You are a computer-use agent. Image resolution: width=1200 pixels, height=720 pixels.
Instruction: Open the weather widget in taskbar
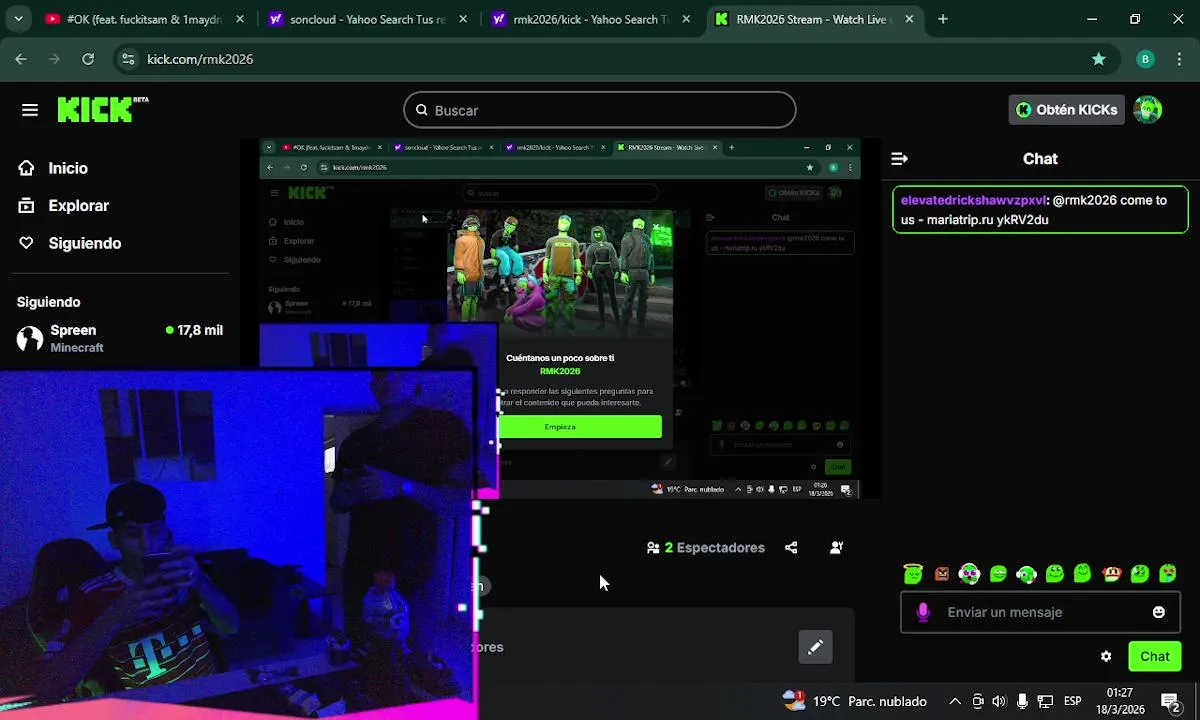pyautogui.click(x=855, y=701)
